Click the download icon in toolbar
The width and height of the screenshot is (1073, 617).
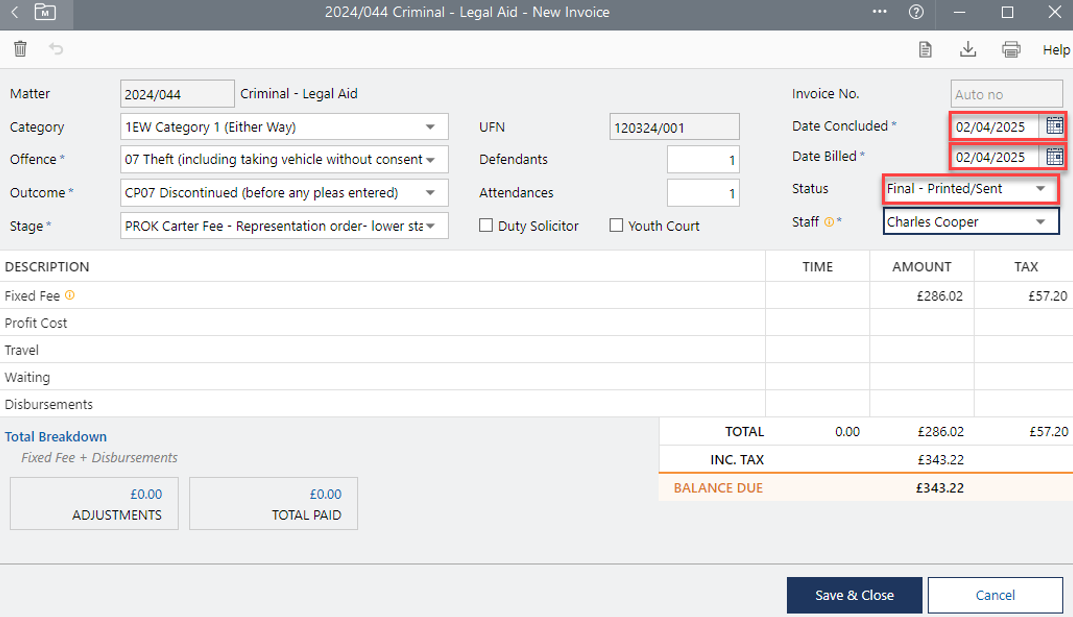coord(967,50)
